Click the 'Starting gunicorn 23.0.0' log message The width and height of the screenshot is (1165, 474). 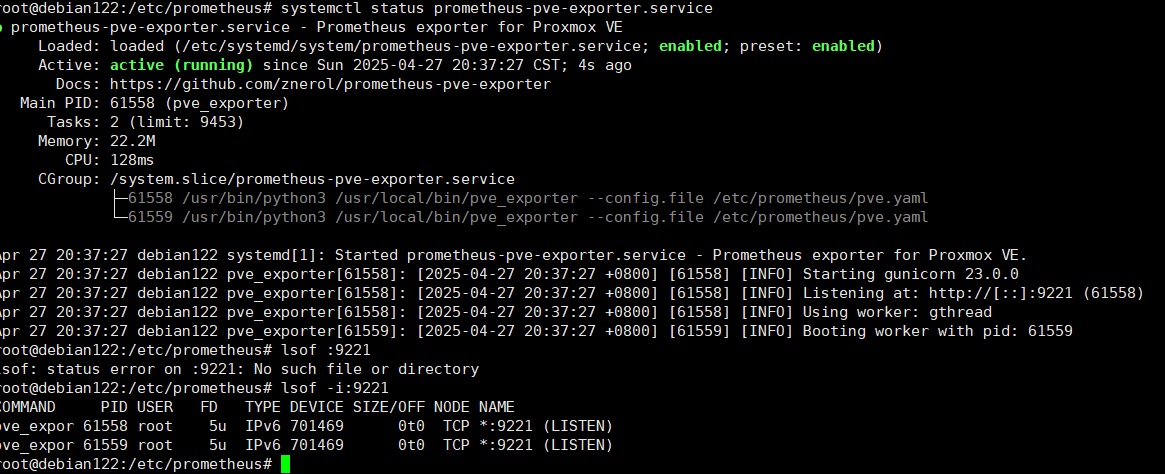click(x=910, y=274)
